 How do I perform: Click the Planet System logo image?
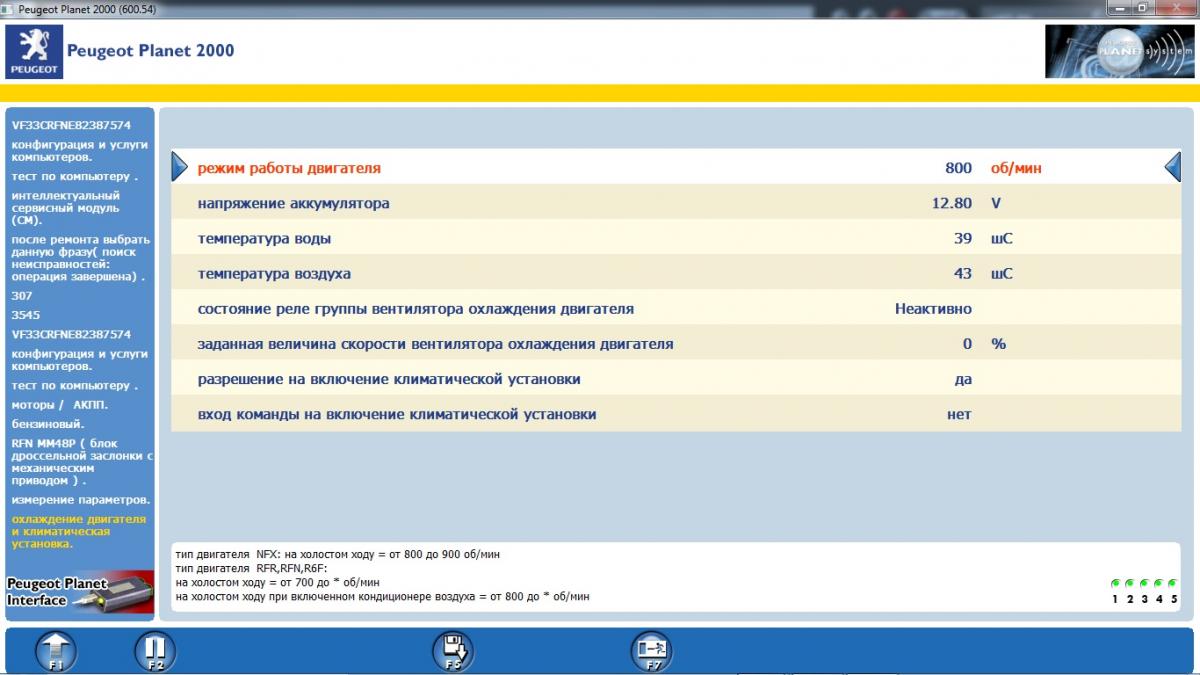point(1119,52)
